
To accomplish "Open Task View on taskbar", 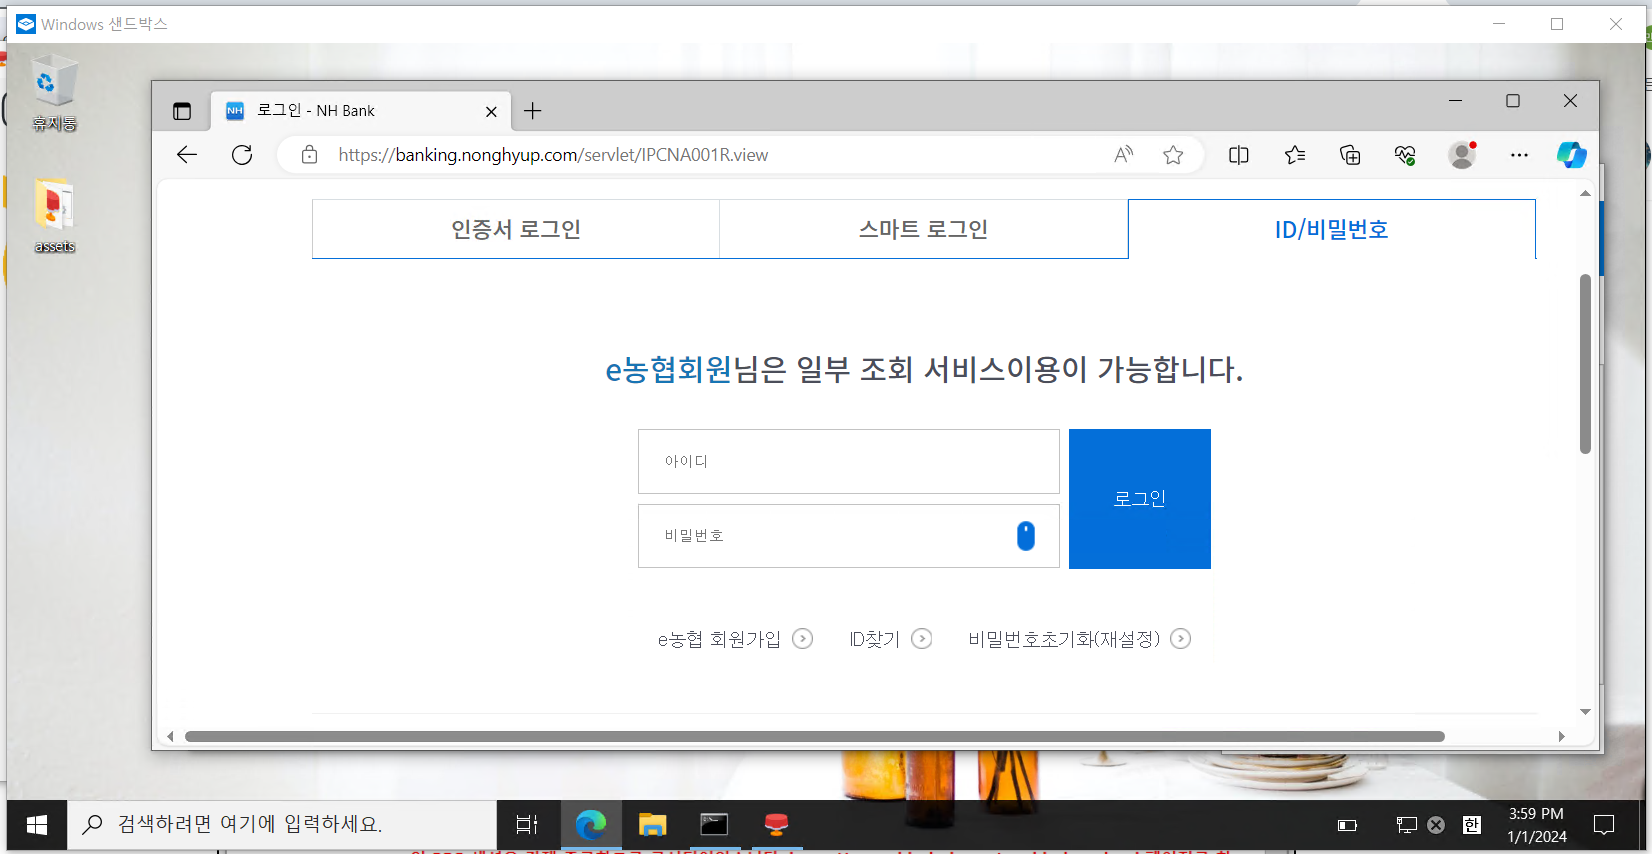I will pos(527,825).
